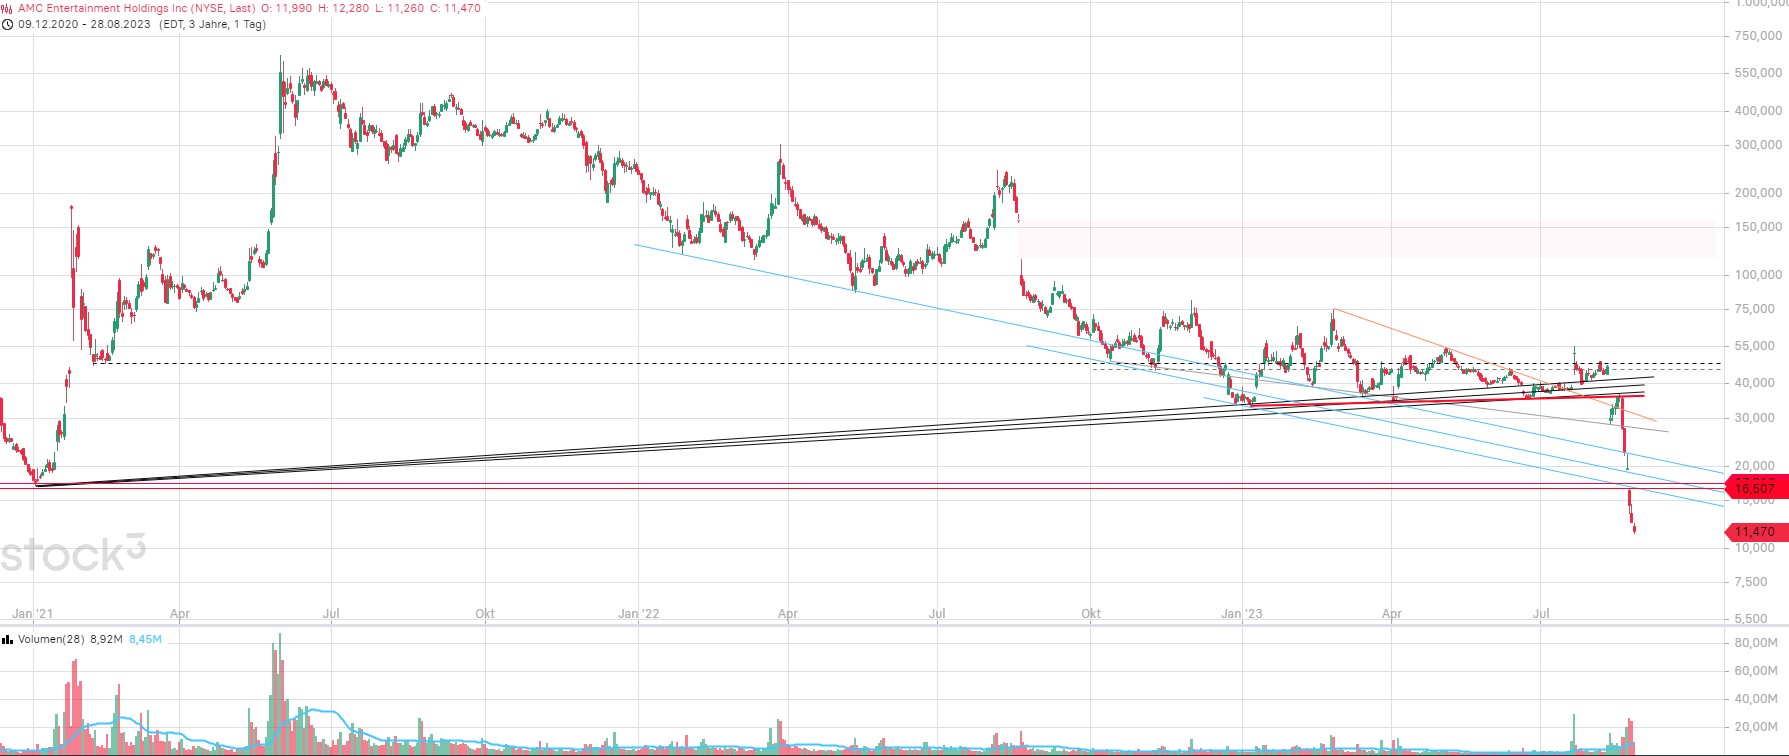Click the 550,000 price axis label

click(x=1757, y=73)
